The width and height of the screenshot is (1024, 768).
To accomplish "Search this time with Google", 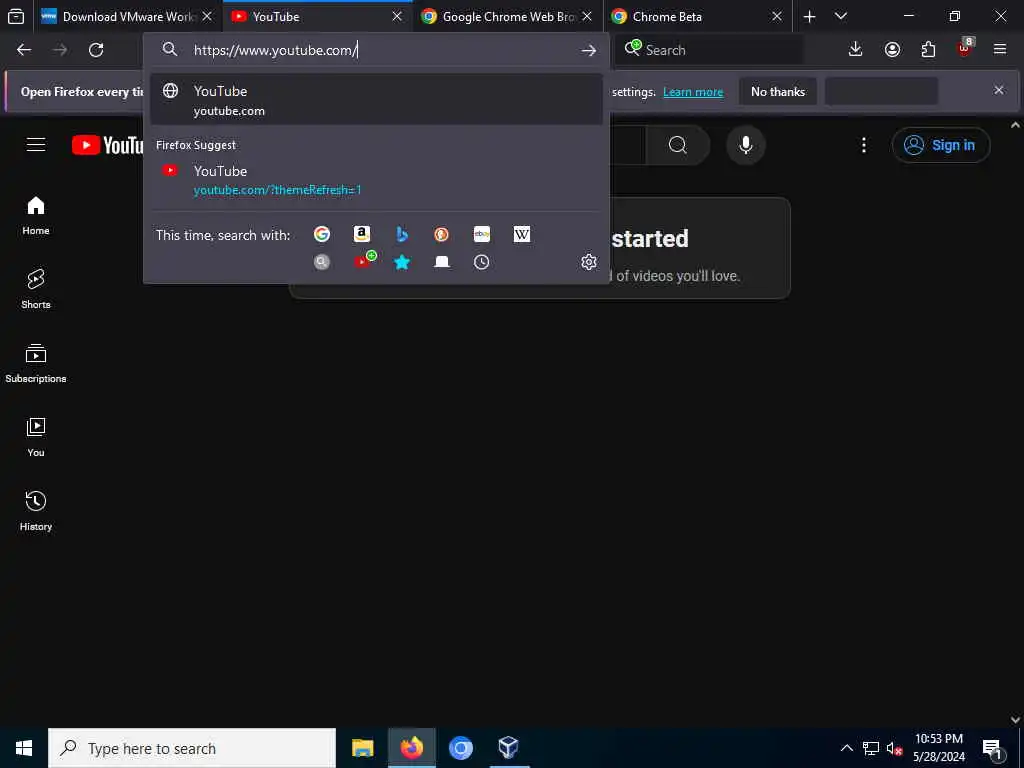I will 322,234.
